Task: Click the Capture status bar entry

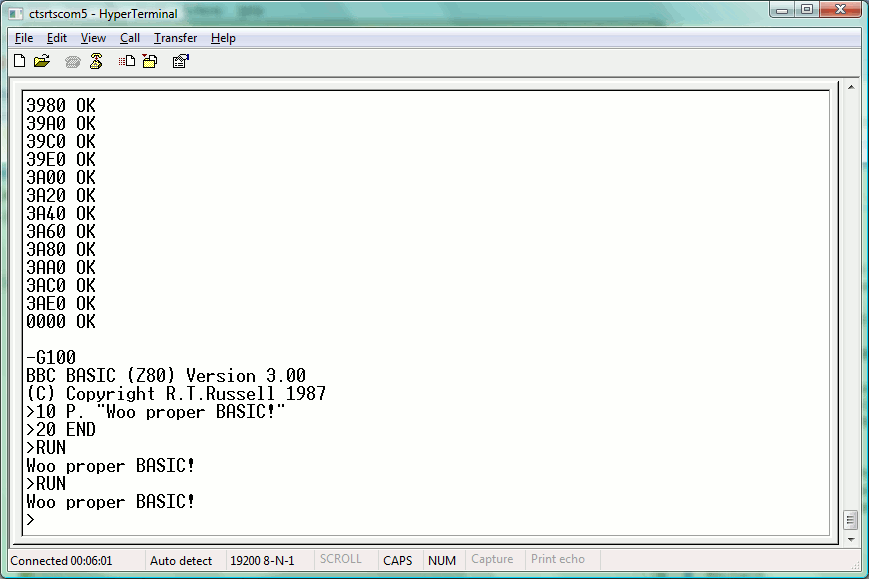Action: (492, 560)
